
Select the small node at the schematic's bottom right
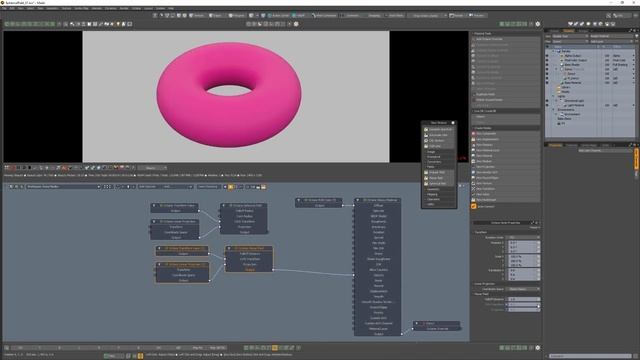(436, 326)
